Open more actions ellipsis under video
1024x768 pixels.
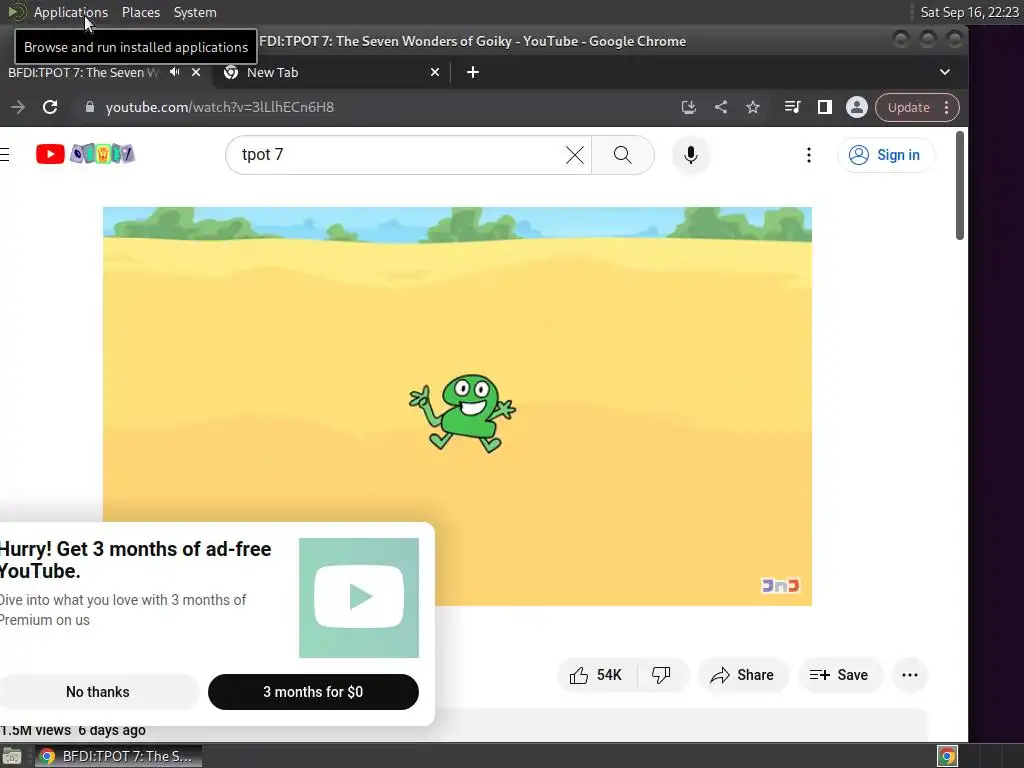point(910,675)
